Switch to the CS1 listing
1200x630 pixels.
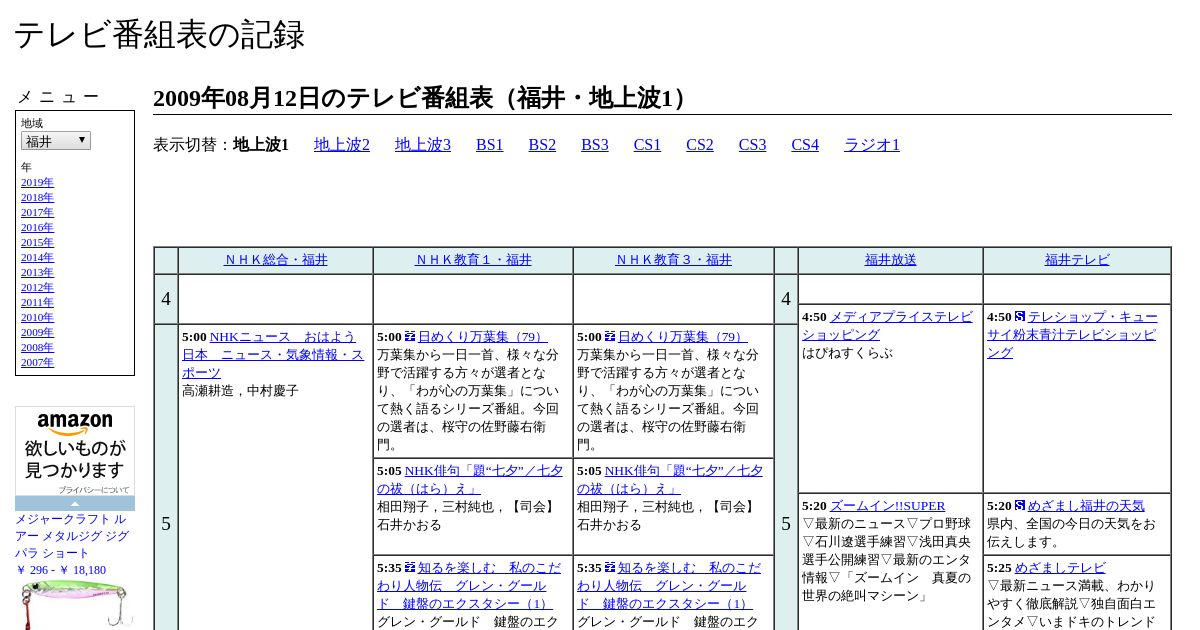[647, 145]
